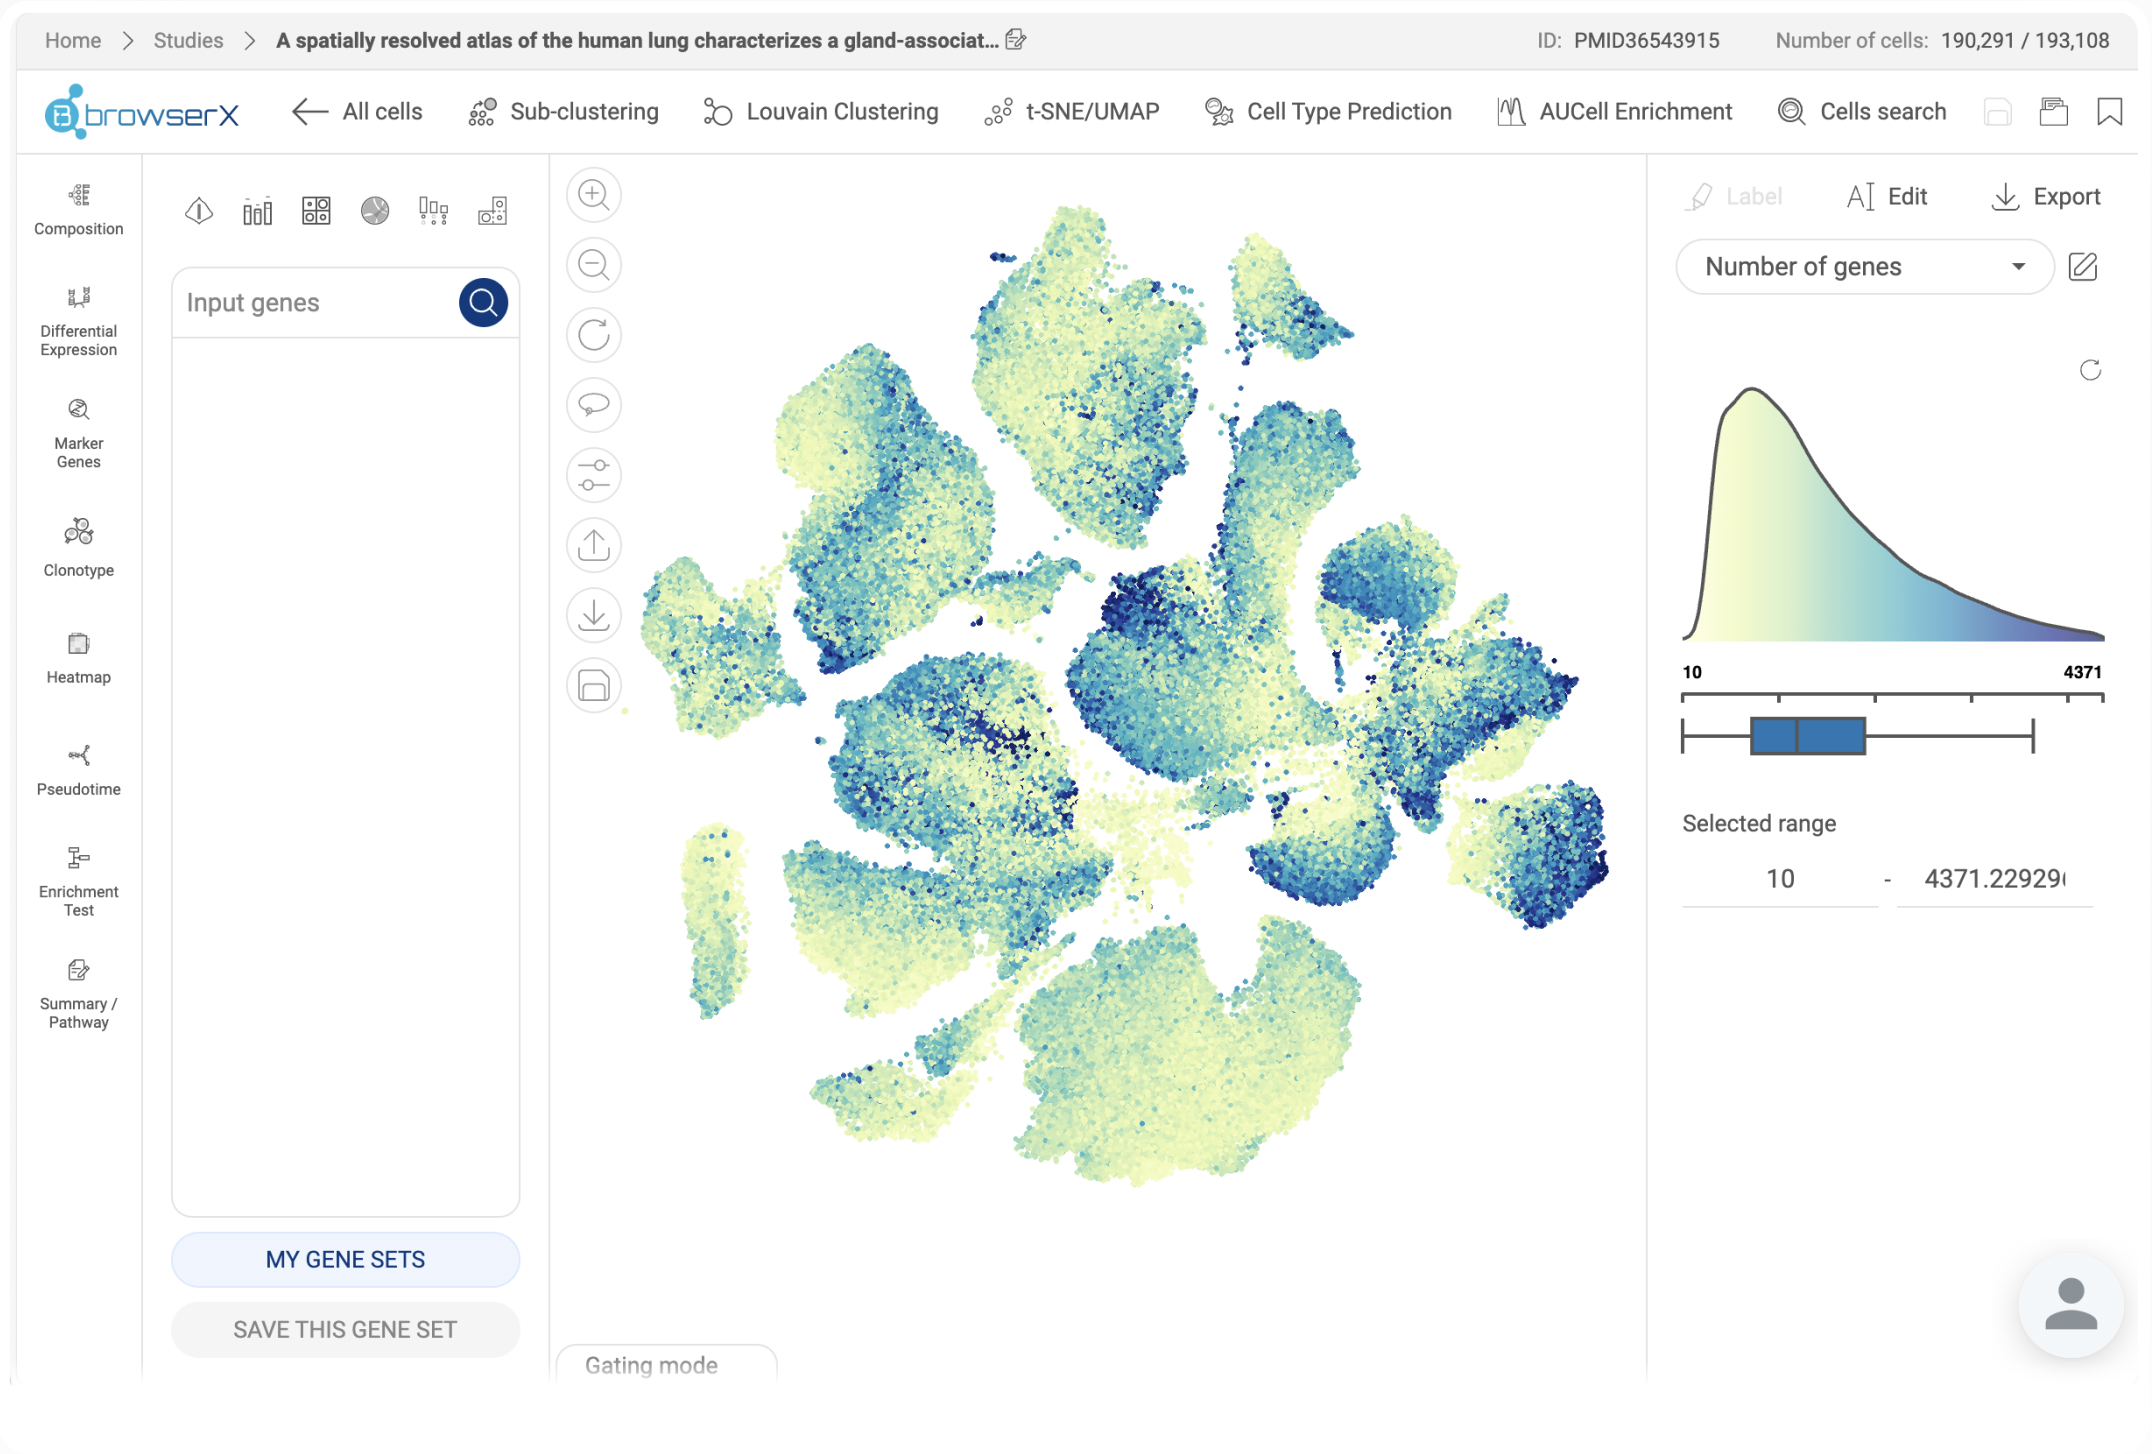Image resolution: width=2152 pixels, height=1454 pixels.
Task: Click the bookmark icon in top bar
Action: 2110,111
